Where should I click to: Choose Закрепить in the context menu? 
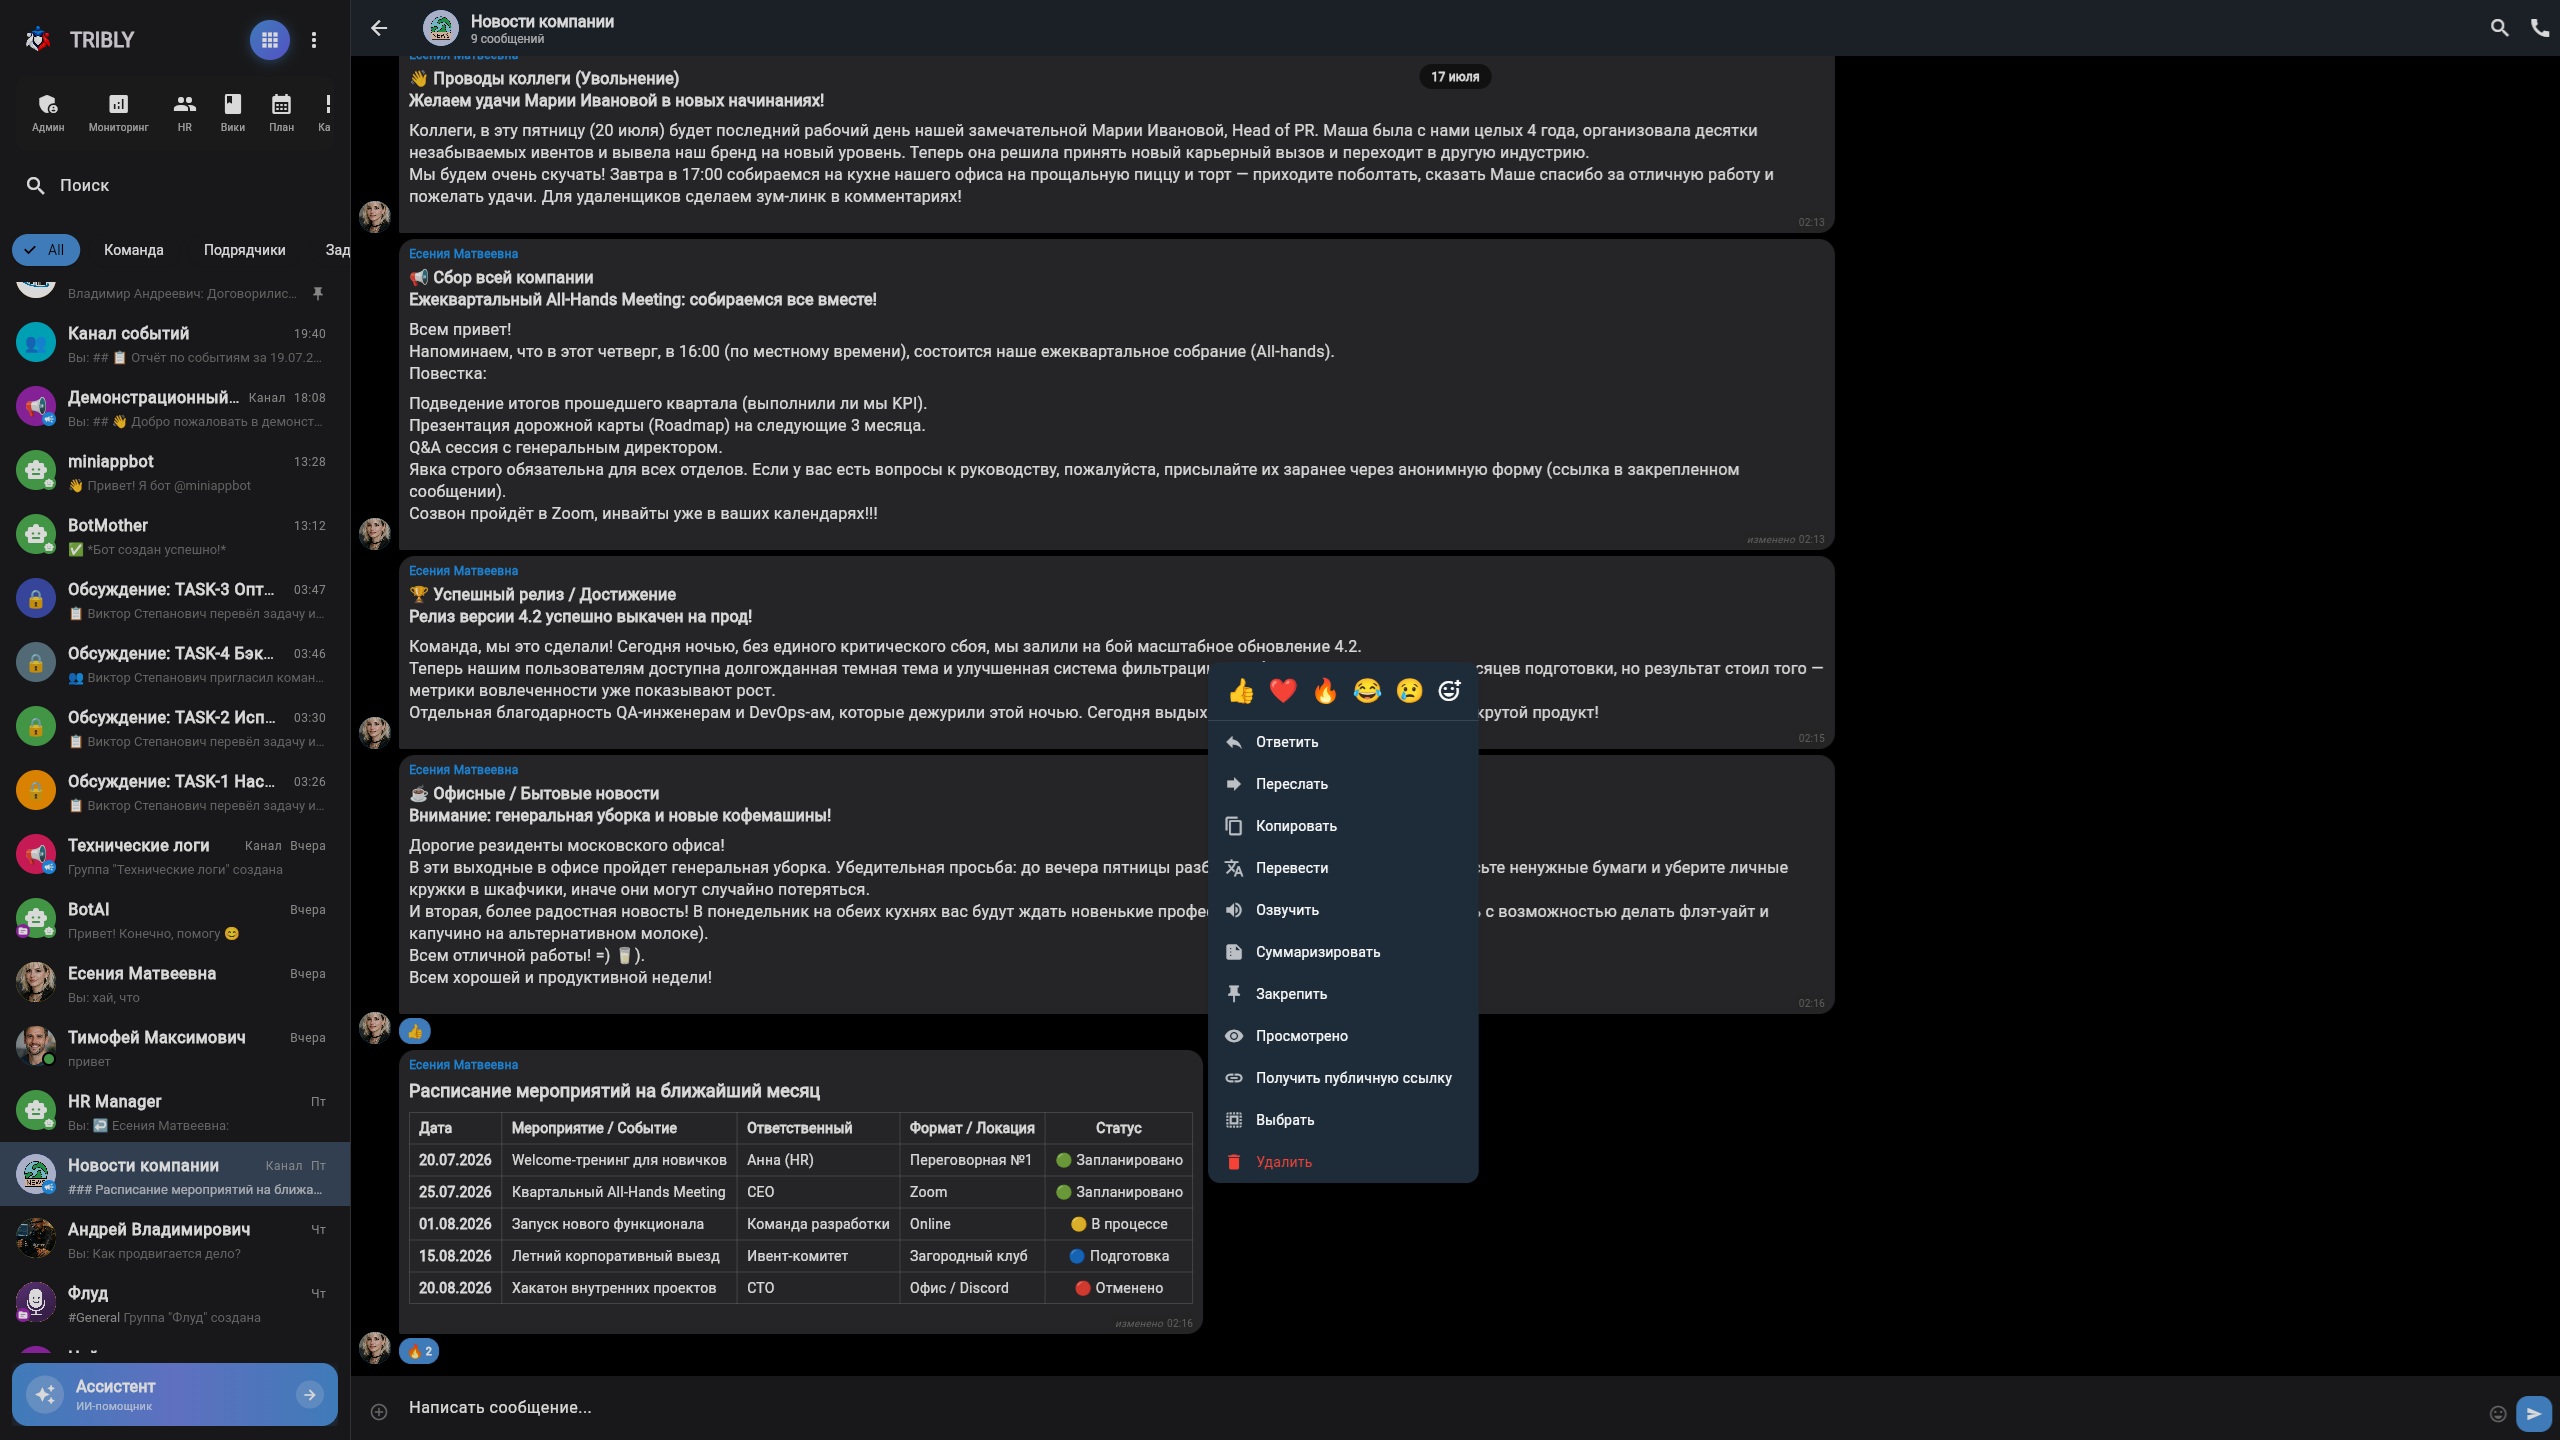[x=1343, y=994]
